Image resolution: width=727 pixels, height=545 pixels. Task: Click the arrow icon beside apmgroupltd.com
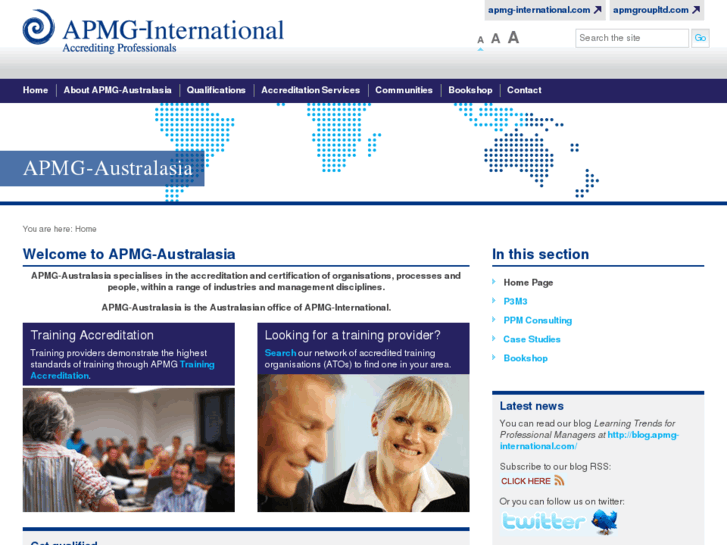click(696, 10)
